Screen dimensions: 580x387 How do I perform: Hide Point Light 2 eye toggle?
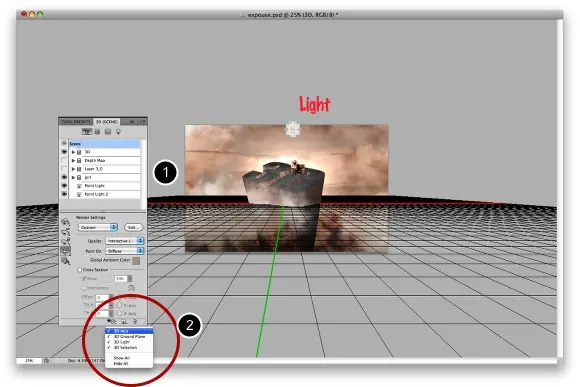(x=64, y=194)
